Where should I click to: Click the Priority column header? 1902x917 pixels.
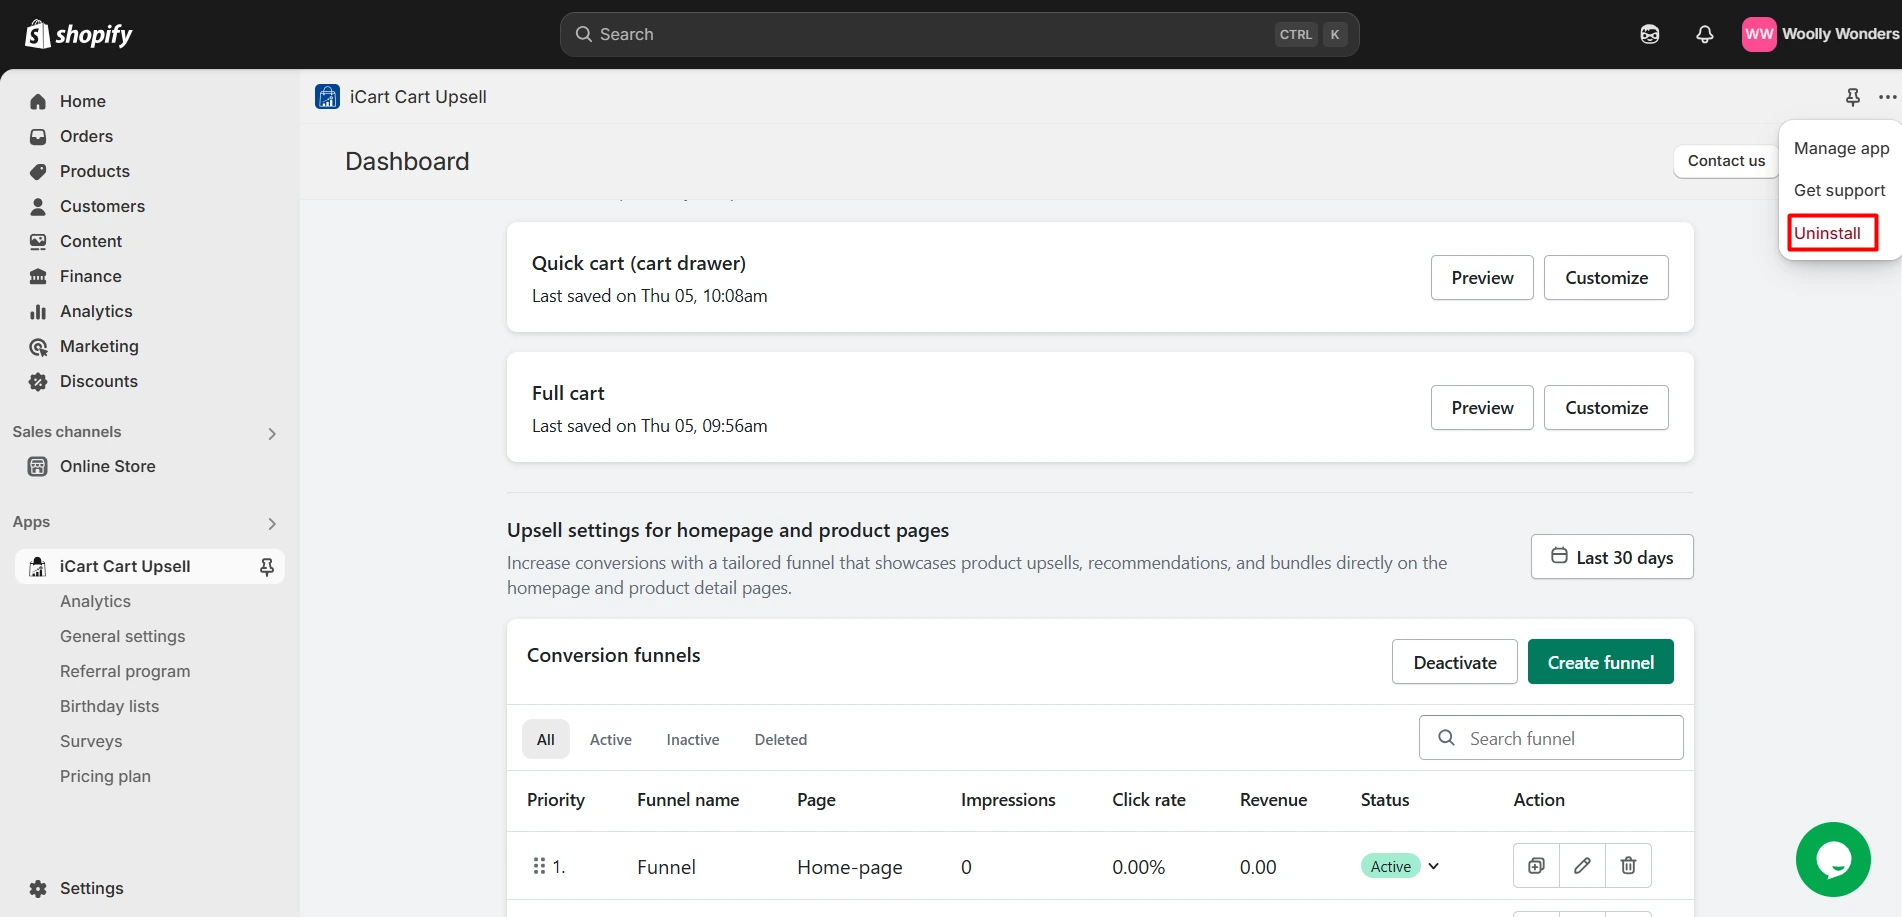click(556, 800)
